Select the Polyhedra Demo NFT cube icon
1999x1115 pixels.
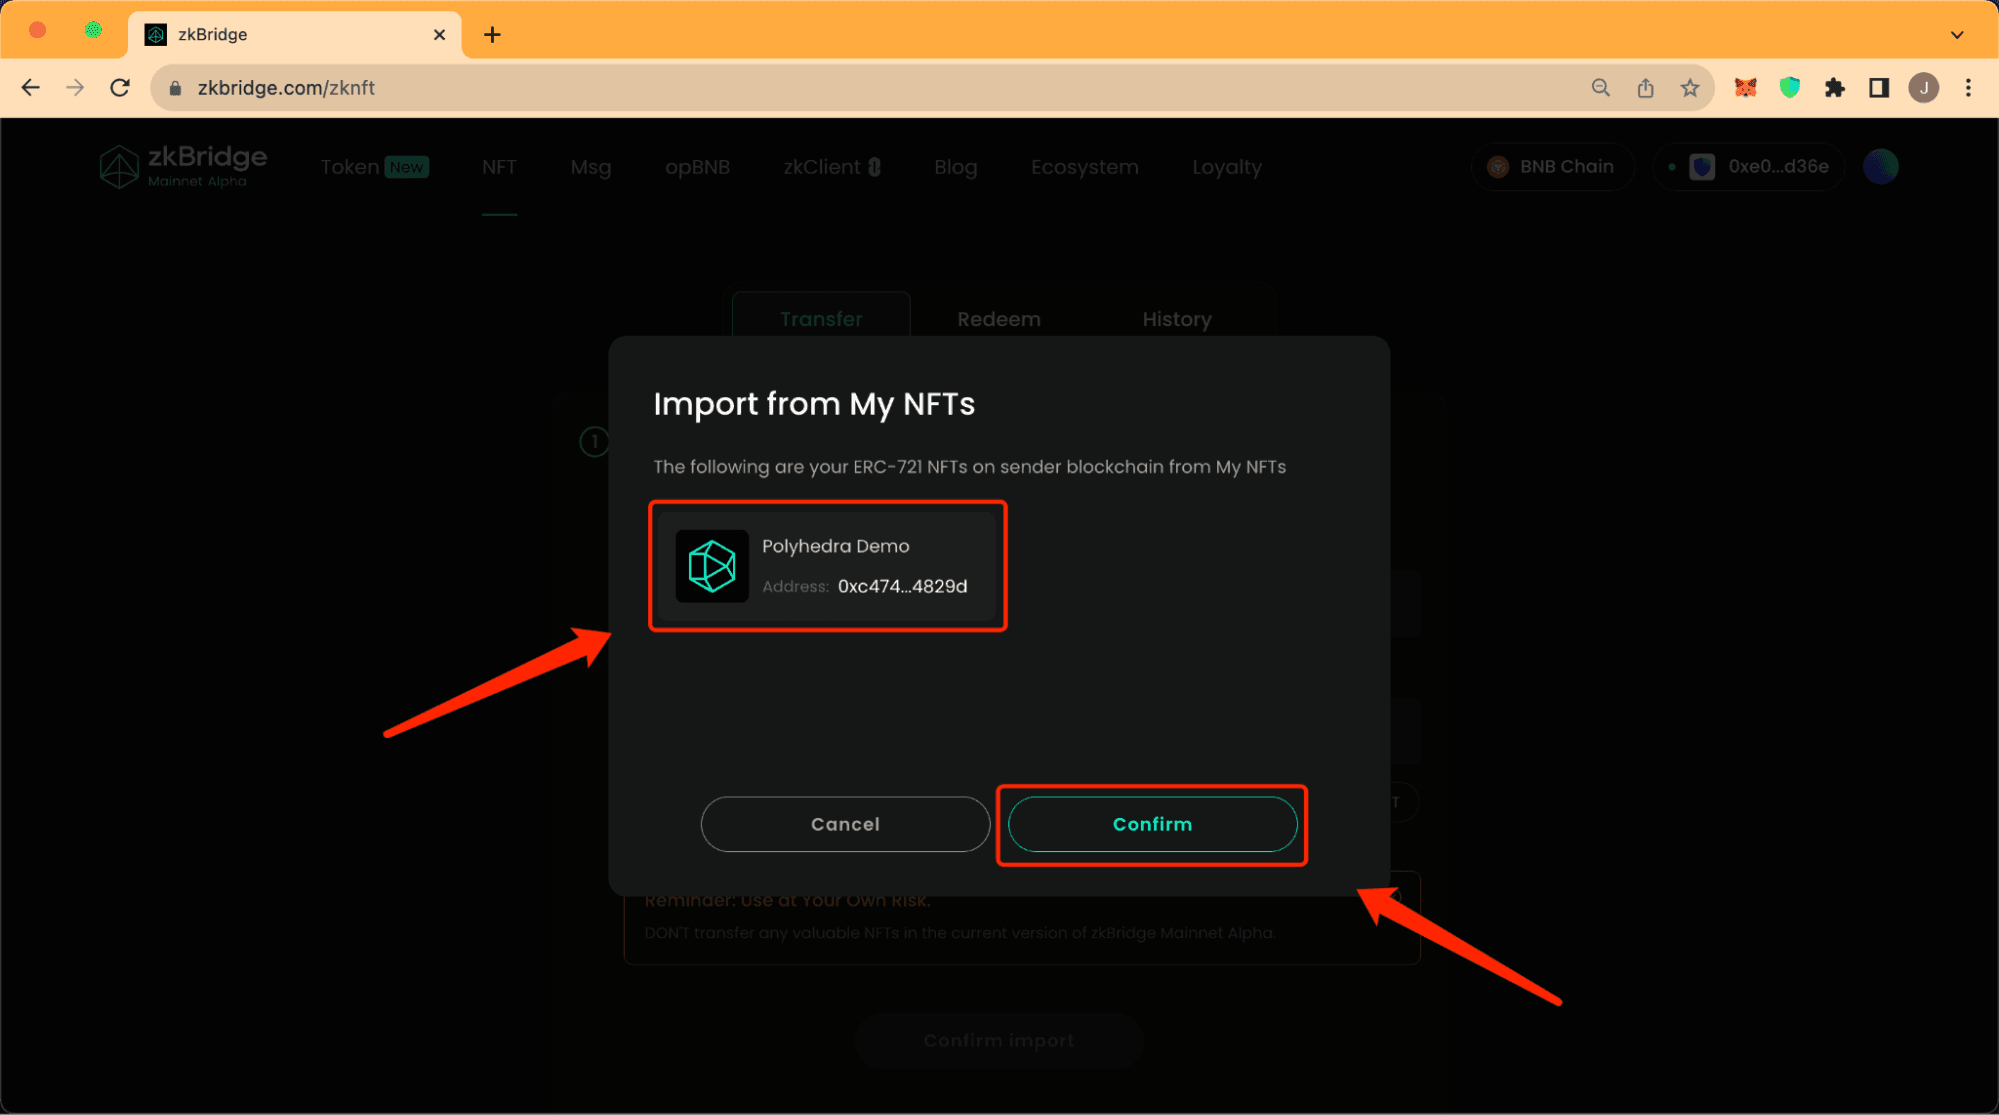pyautogui.click(x=712, y=566)
